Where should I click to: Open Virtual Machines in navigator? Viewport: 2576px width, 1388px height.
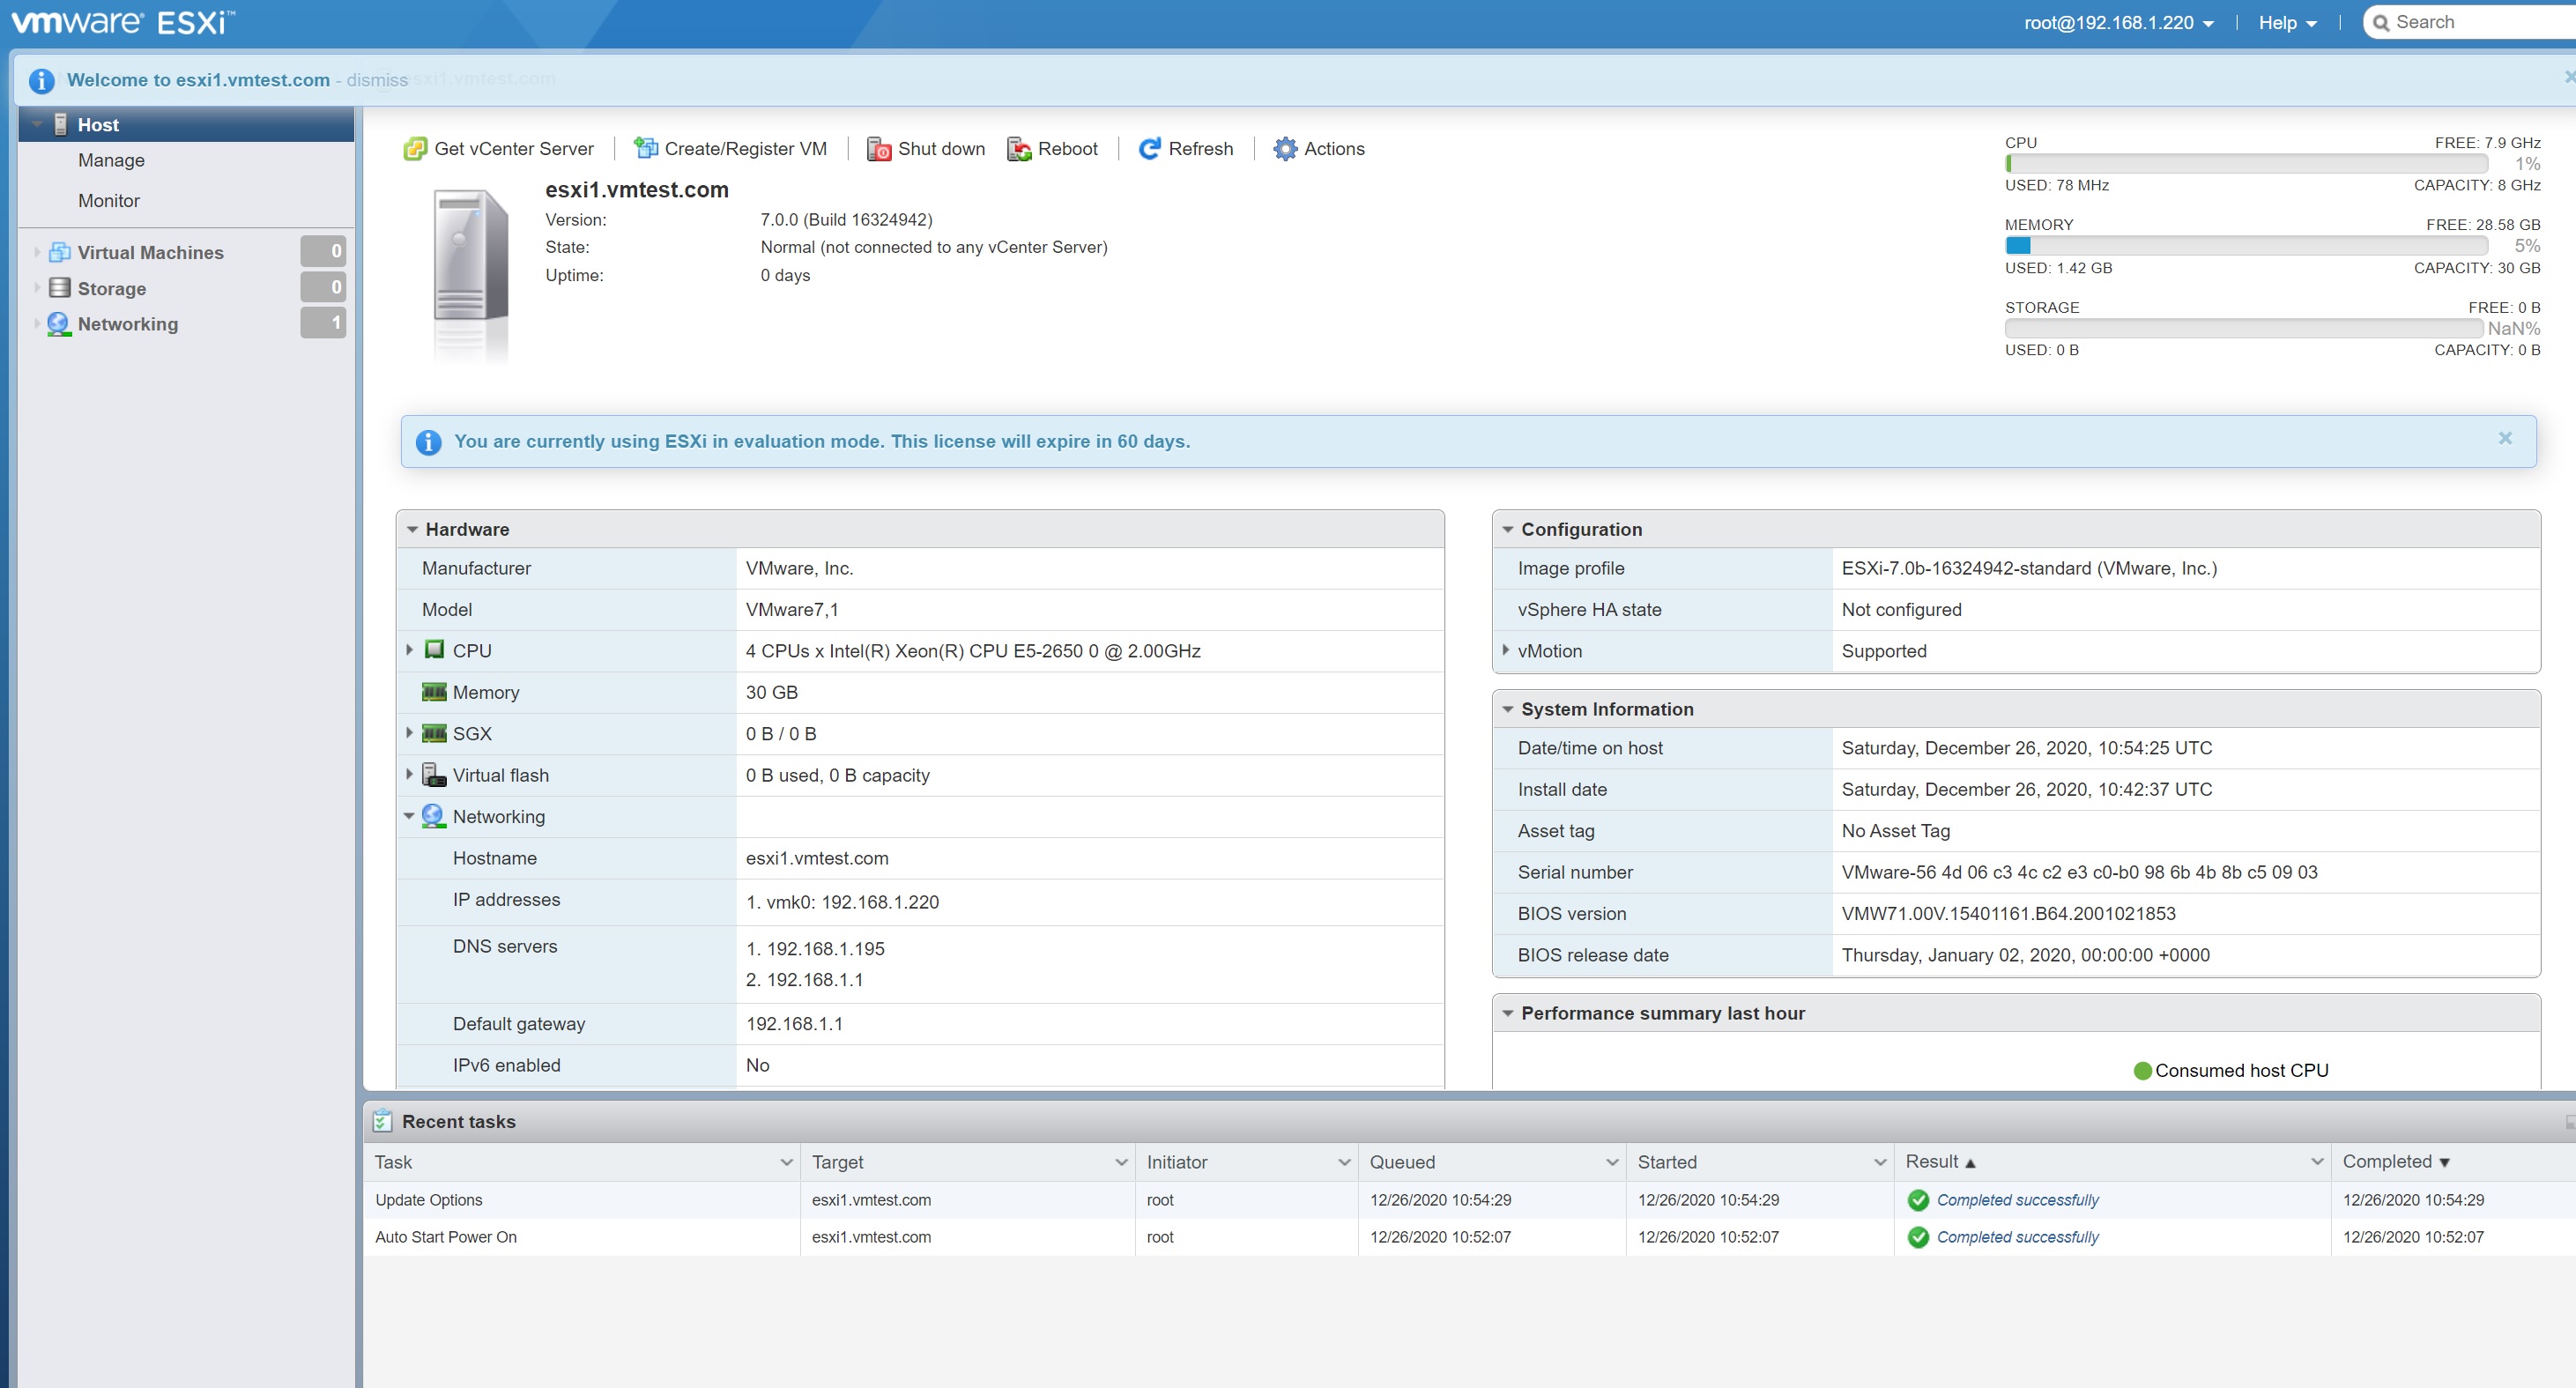point(151,253)
